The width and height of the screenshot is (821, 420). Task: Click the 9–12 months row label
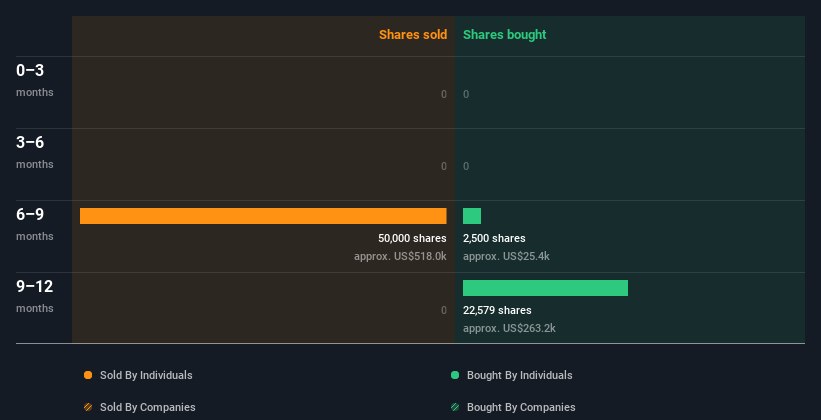point(35,296)
